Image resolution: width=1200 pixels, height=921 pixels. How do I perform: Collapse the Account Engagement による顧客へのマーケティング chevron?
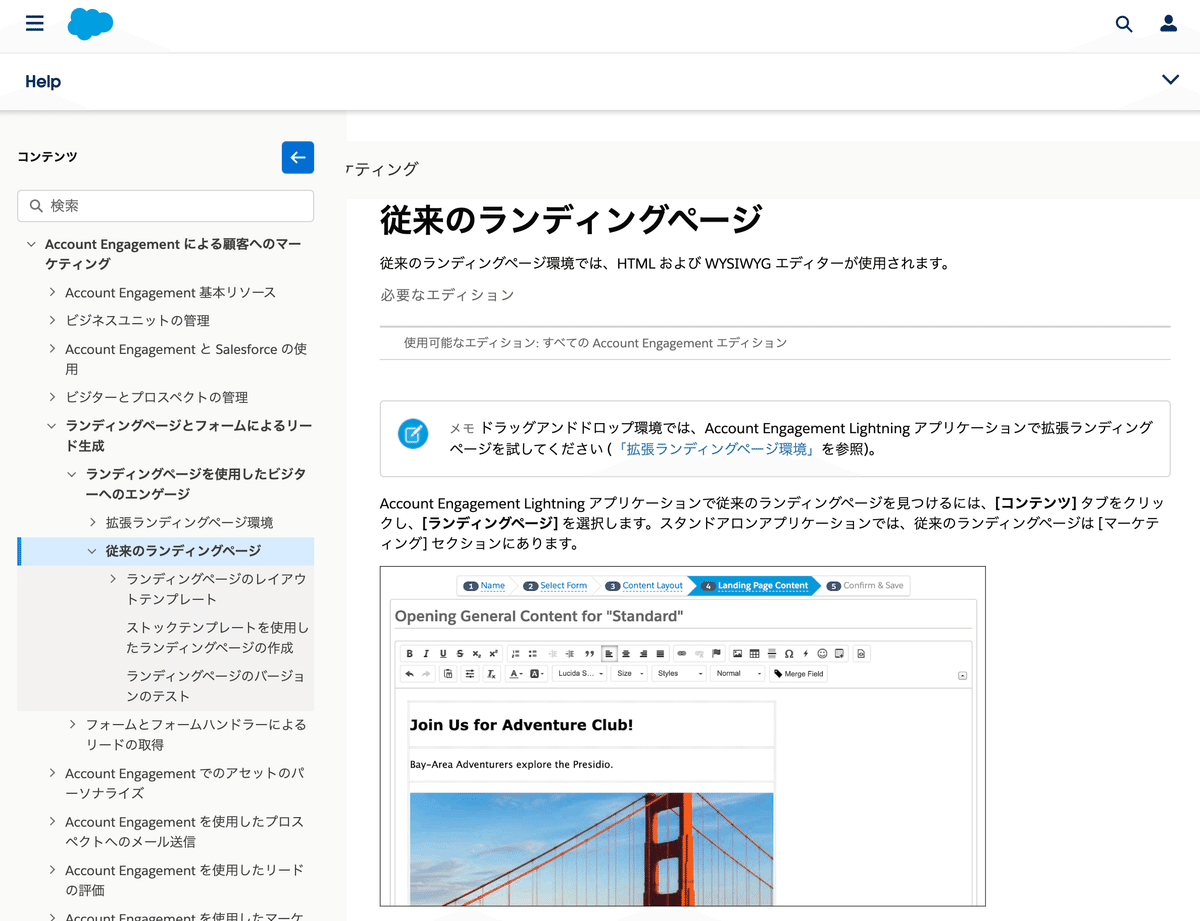tap(32, 244)
